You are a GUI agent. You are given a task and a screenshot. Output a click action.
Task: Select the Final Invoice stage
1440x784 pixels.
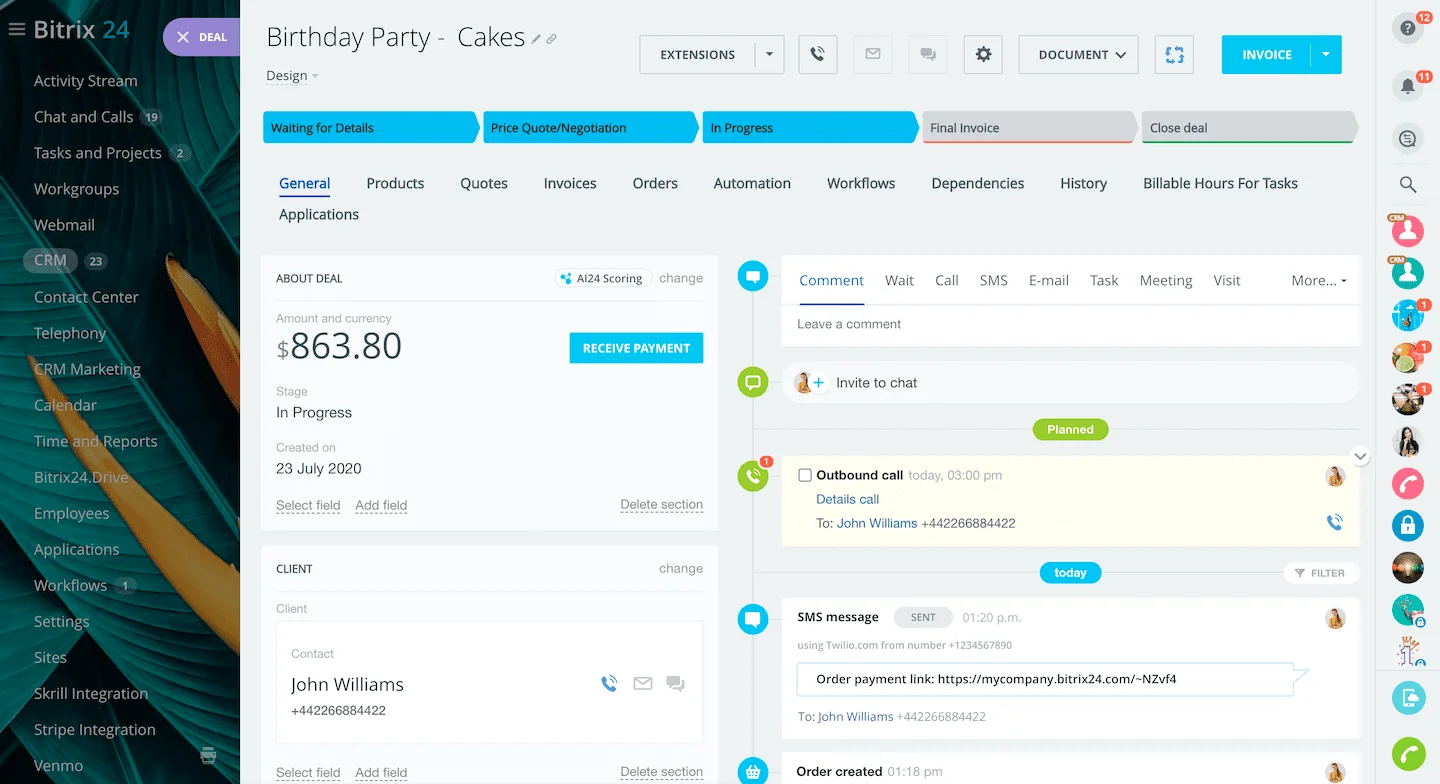[1028, 128]
